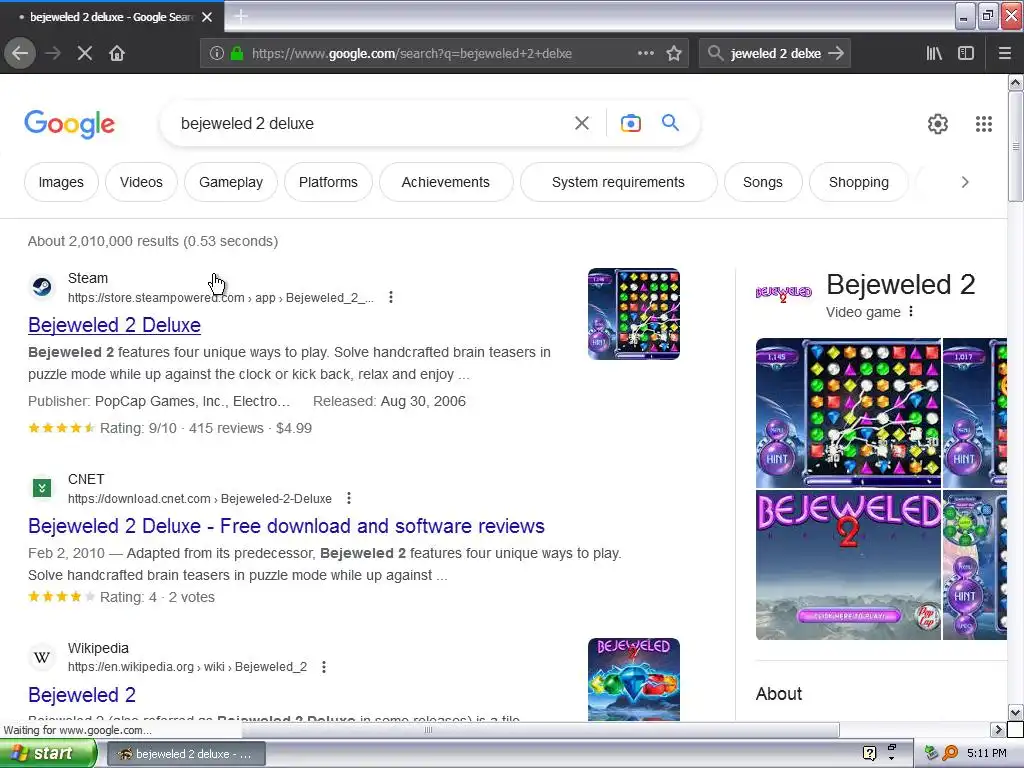1024x768 pixels.
Task: Clear the Google search query
Action: [582, 123]
